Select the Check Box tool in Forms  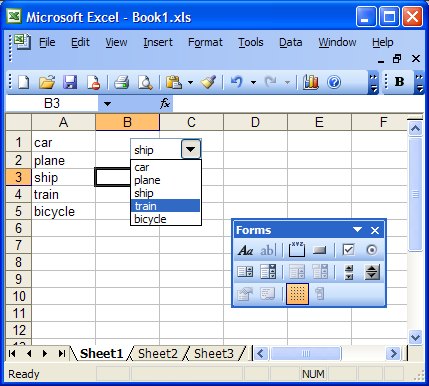tap(349, 250)
